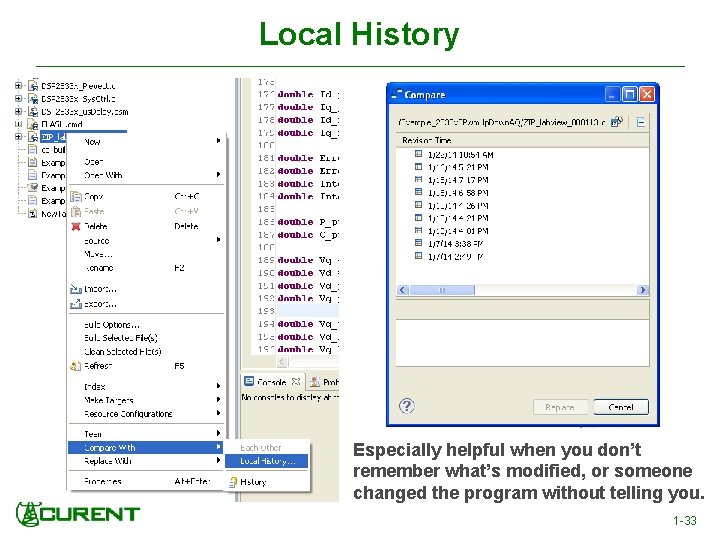The width and height of the screenshot is (720, 540).
Task: Click the compare toolbar icon beside the file path
Action: [617, 122]
